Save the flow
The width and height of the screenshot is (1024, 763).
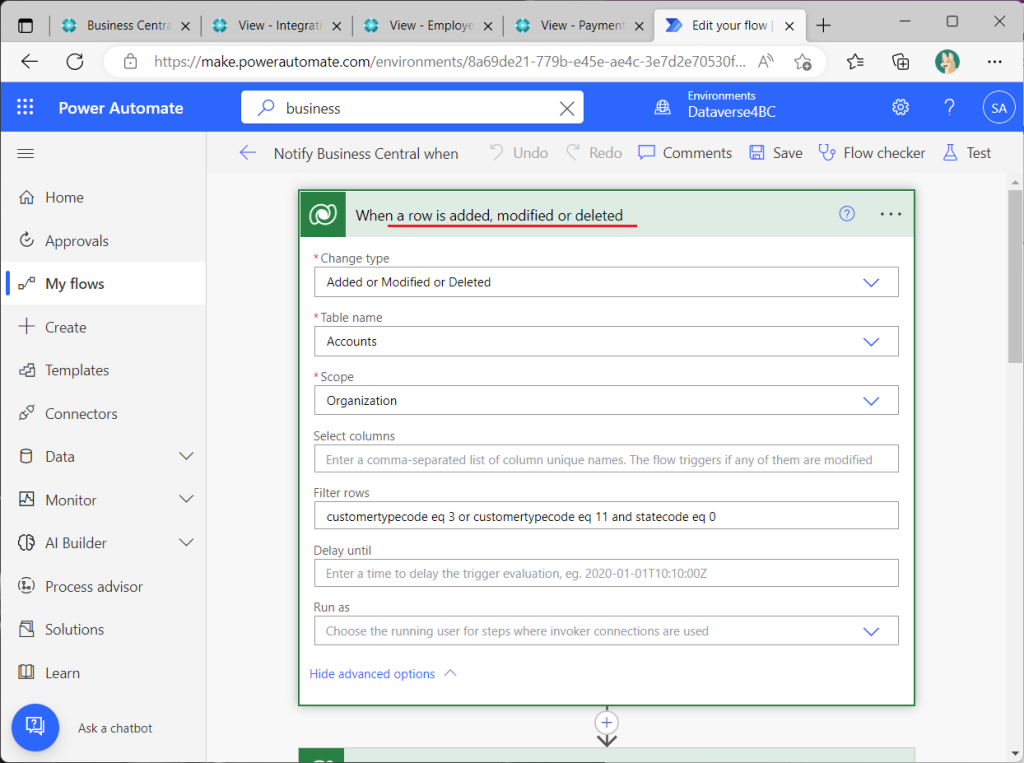(776, 153)
